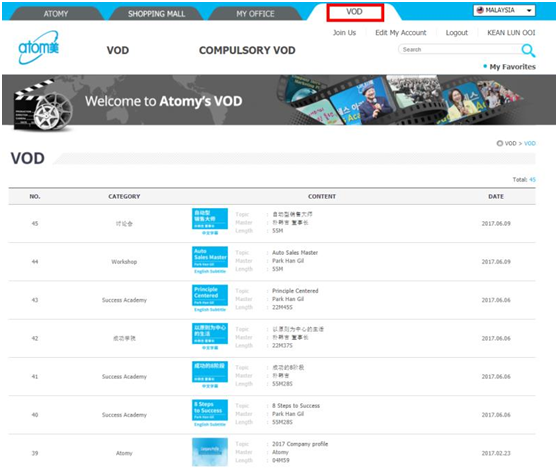The width and height of the screenshot is (558, 474).
Task: Click the Atomy logo
Action: pyautogui.click(x=38, y=48)
